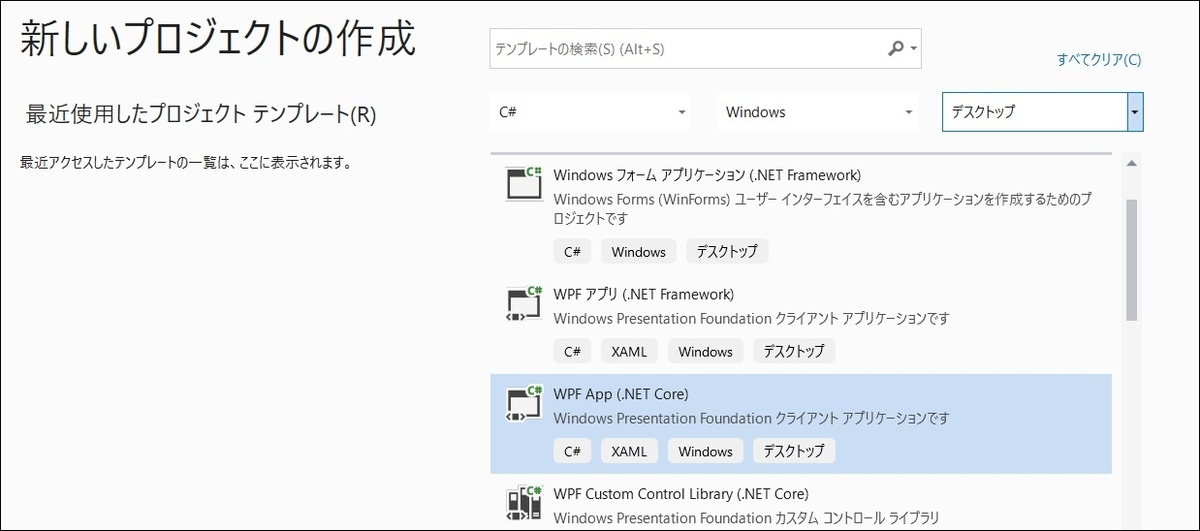Click the Windows Forms application template icon
Screen dimensions: 1200x531
click(x=524, y=183)
